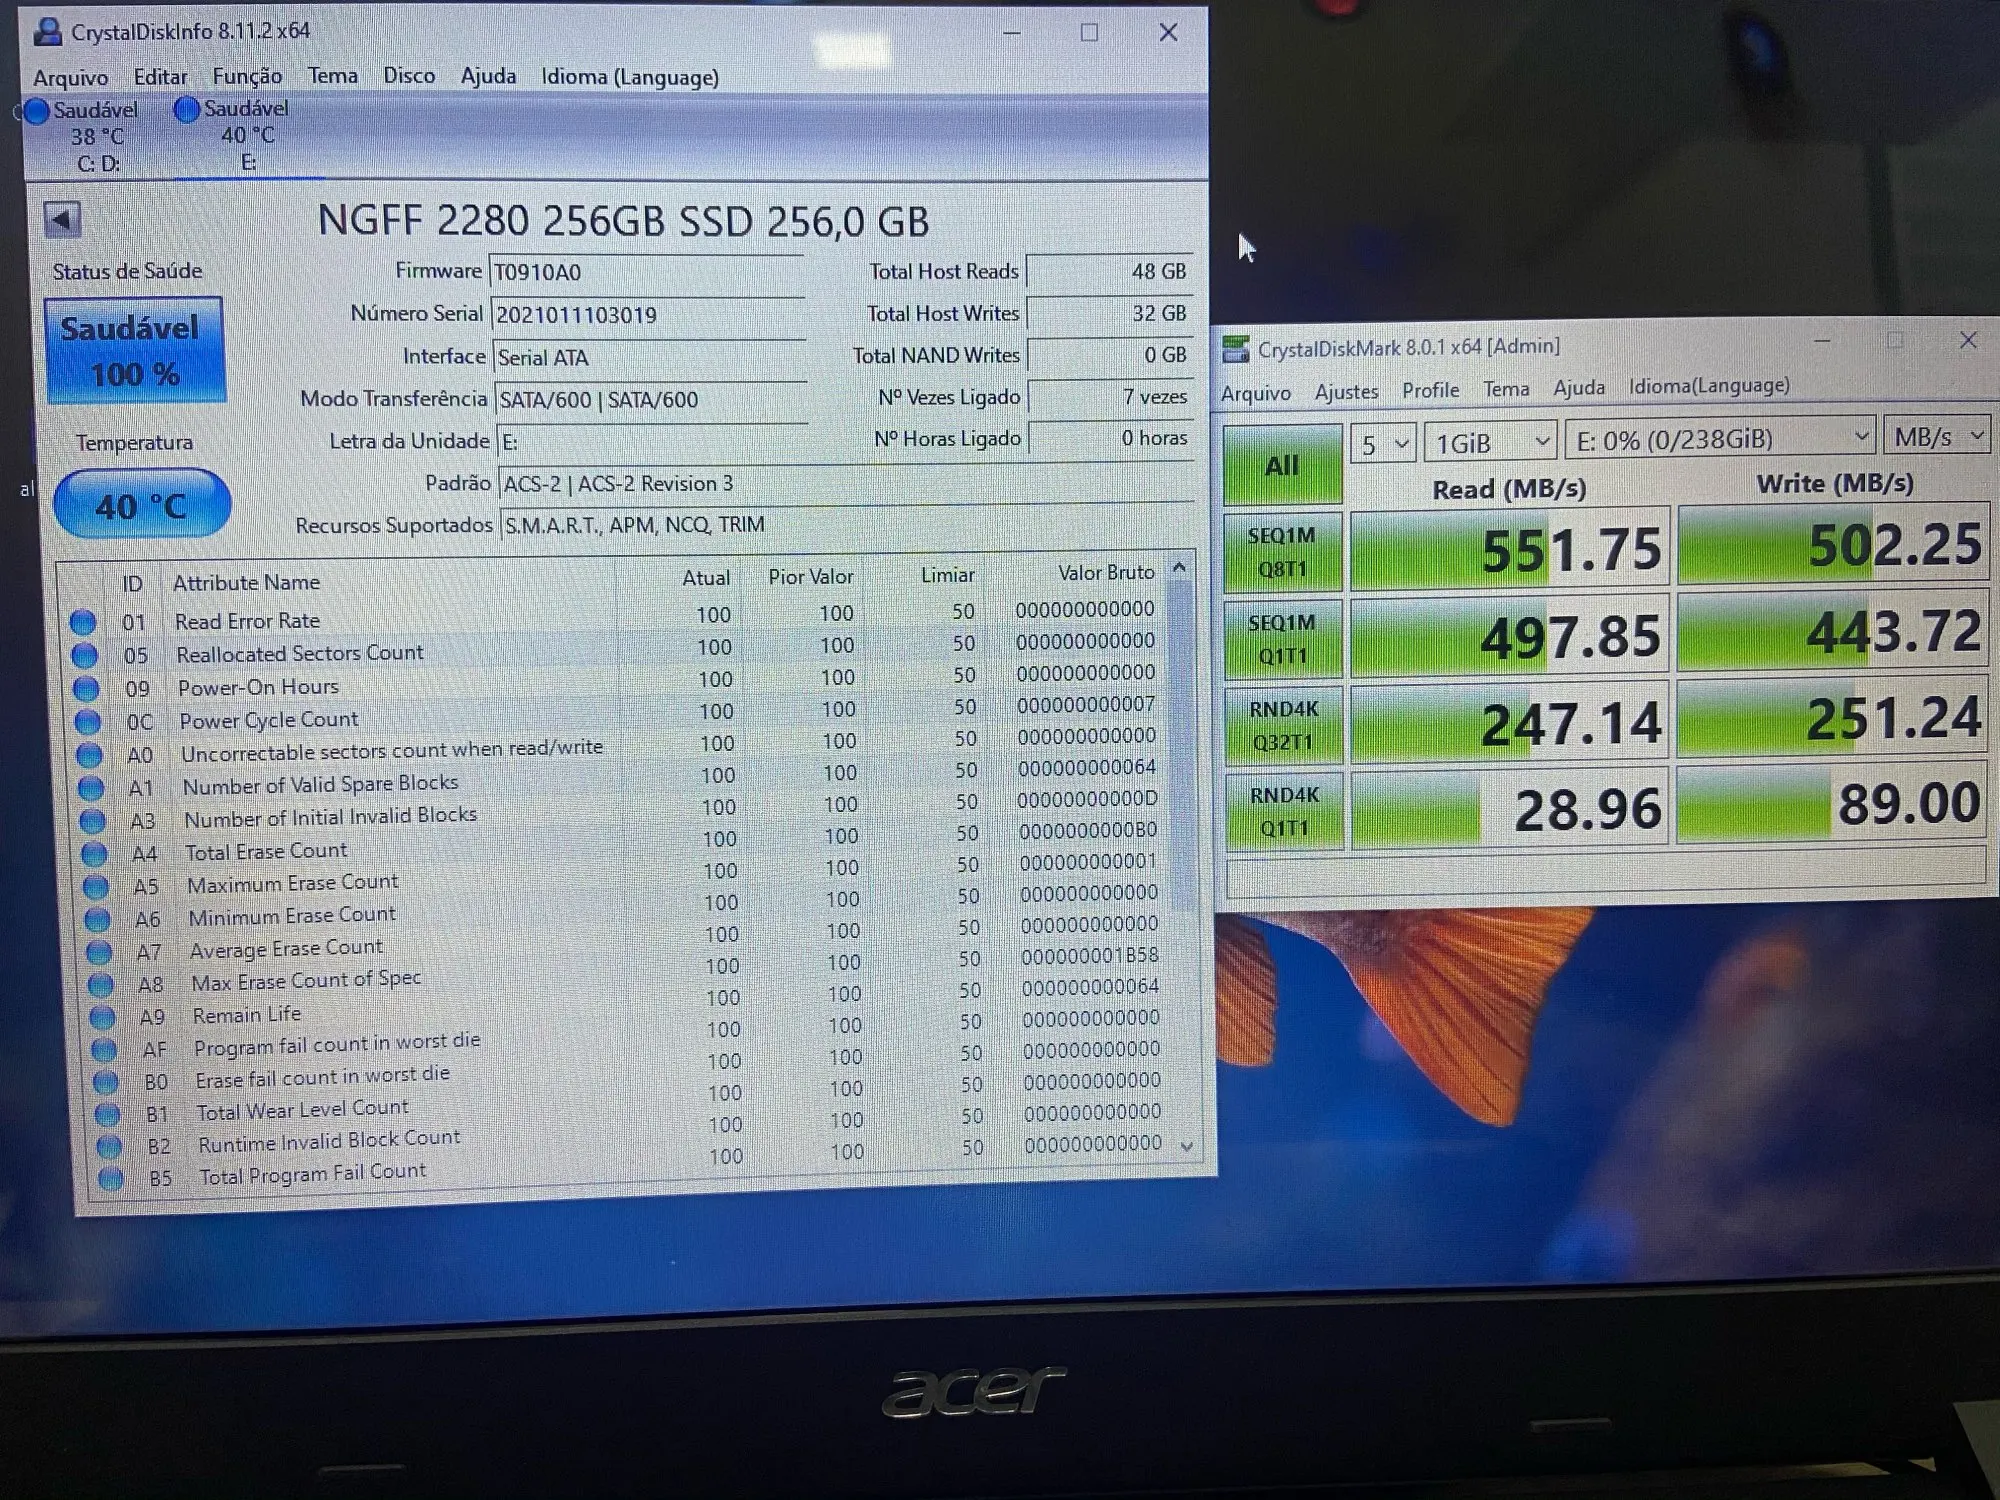Click the Total Erase Count status circle
The height and width of the screenshot is (1500, 2000).
(x=94, y=854)
